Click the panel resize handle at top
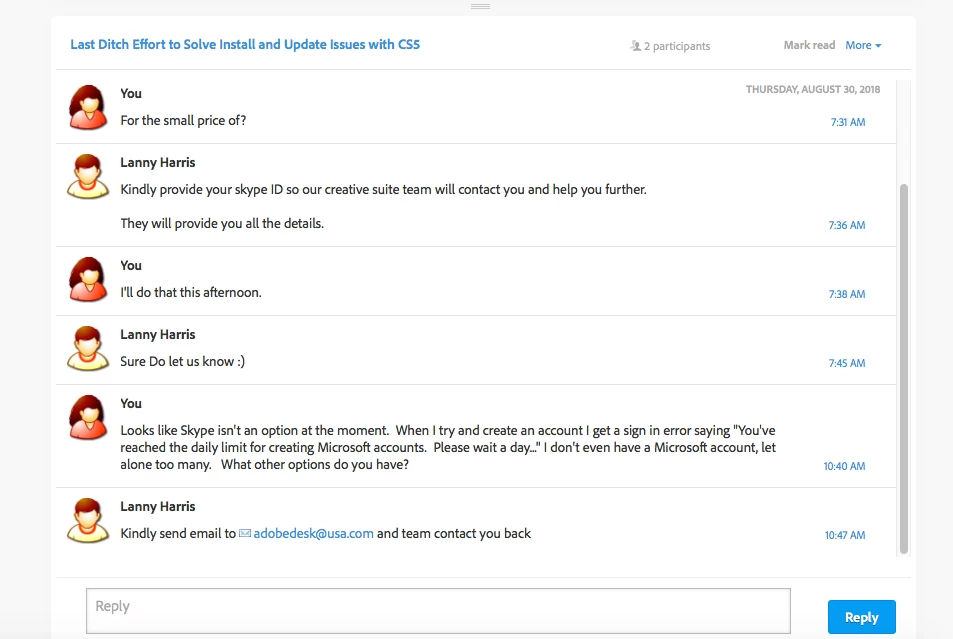953x639 pixels. tap(480, 6)
